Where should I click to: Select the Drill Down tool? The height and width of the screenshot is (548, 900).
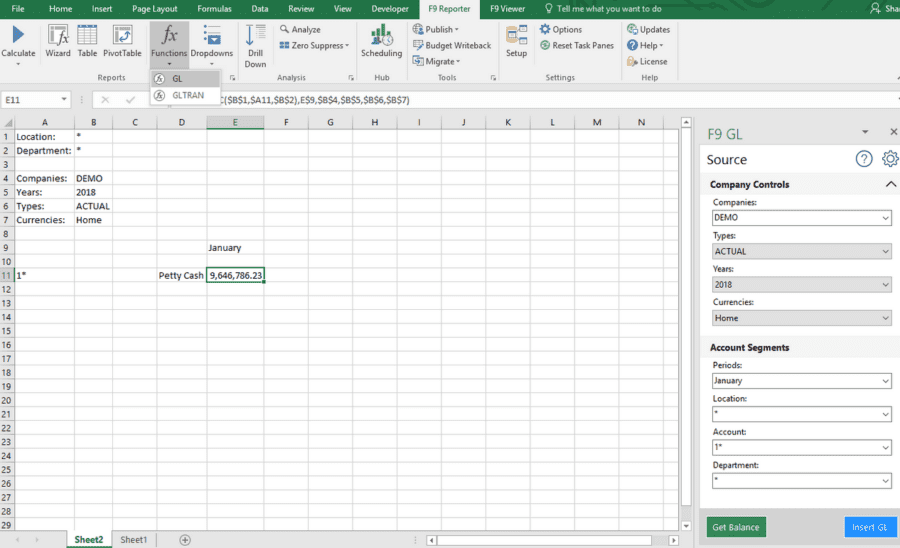click(255, 46)
